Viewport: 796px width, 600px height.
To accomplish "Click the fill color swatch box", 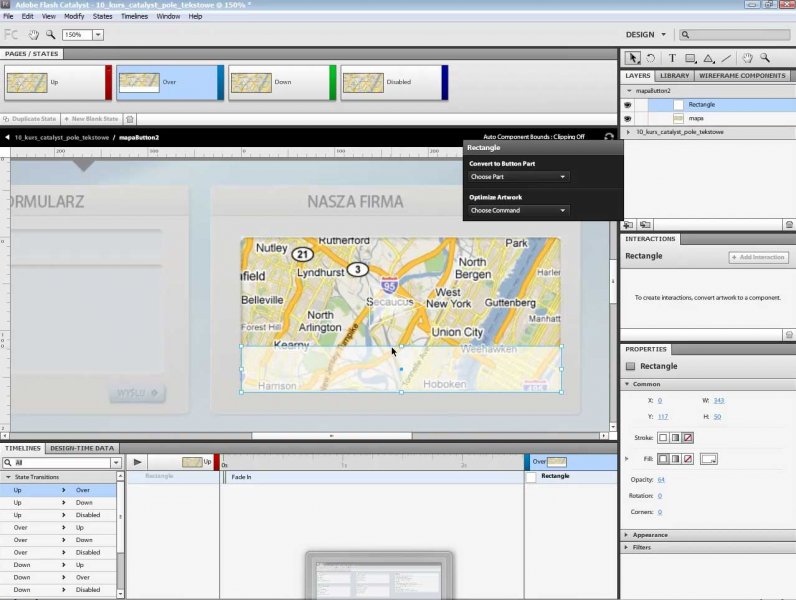I will pos(709,459).
